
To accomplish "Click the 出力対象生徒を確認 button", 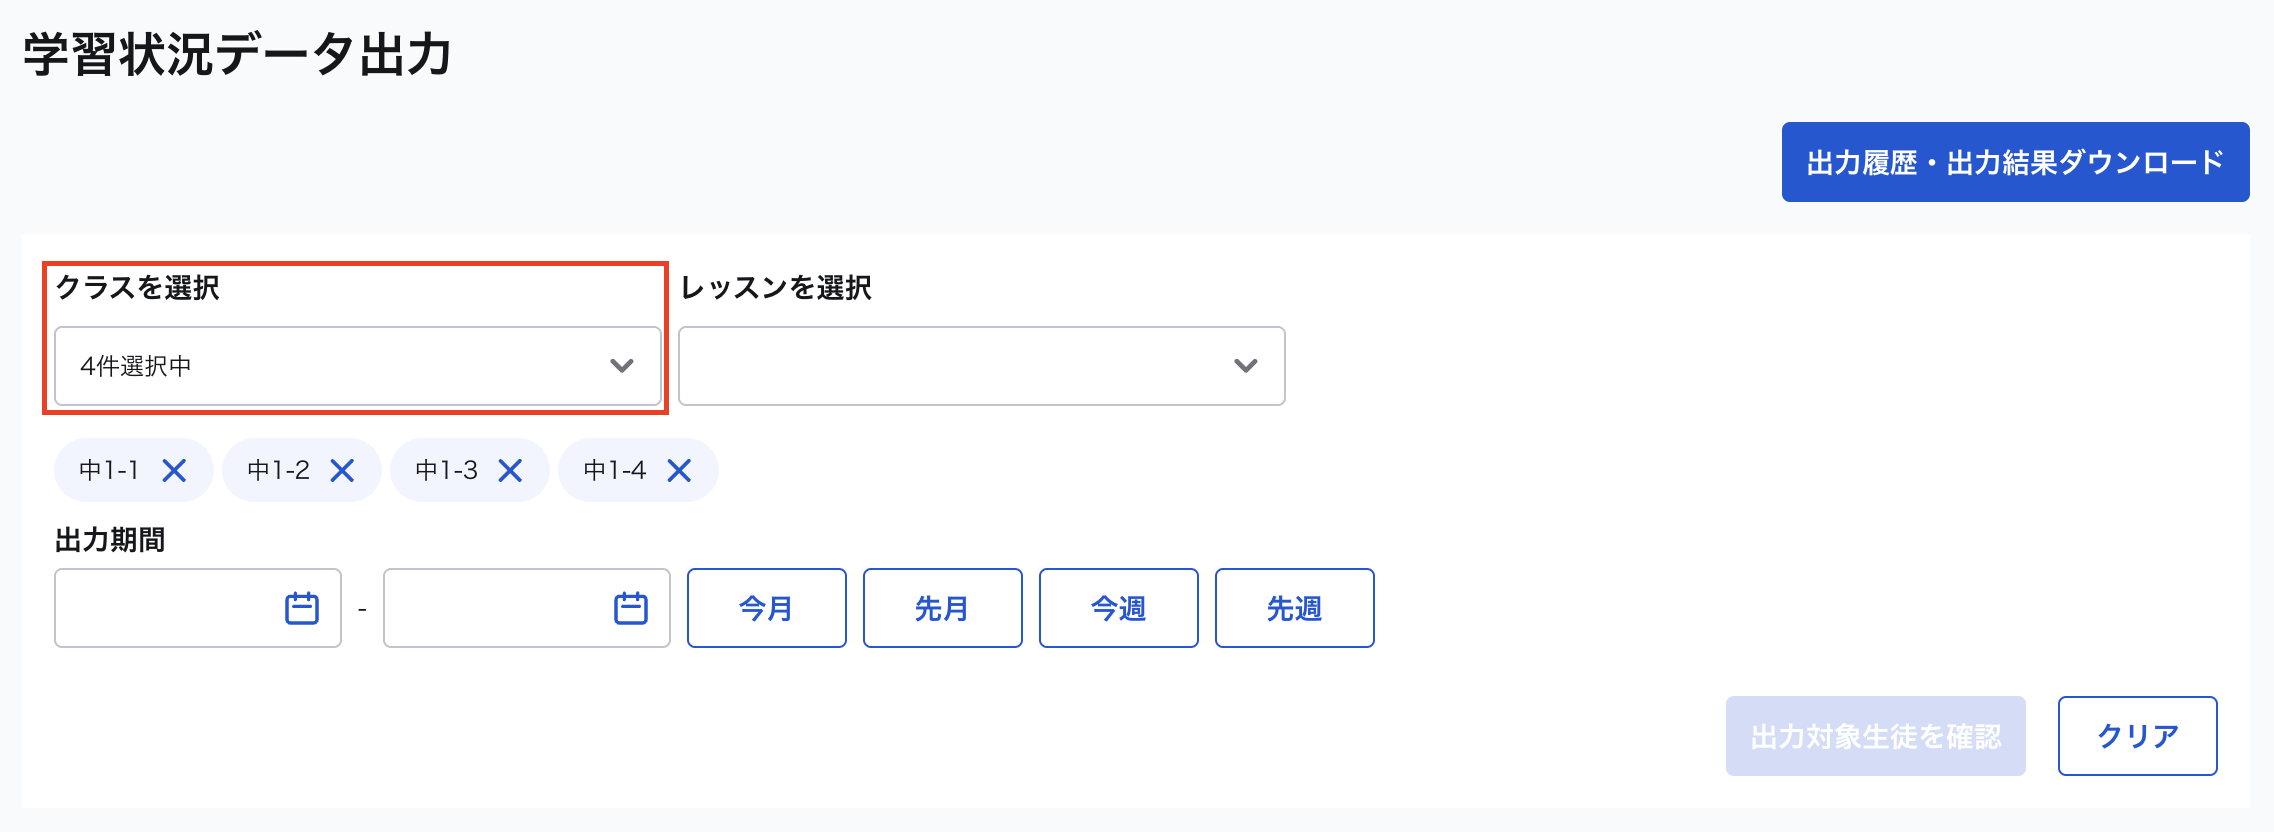I will pos(1875,736).
